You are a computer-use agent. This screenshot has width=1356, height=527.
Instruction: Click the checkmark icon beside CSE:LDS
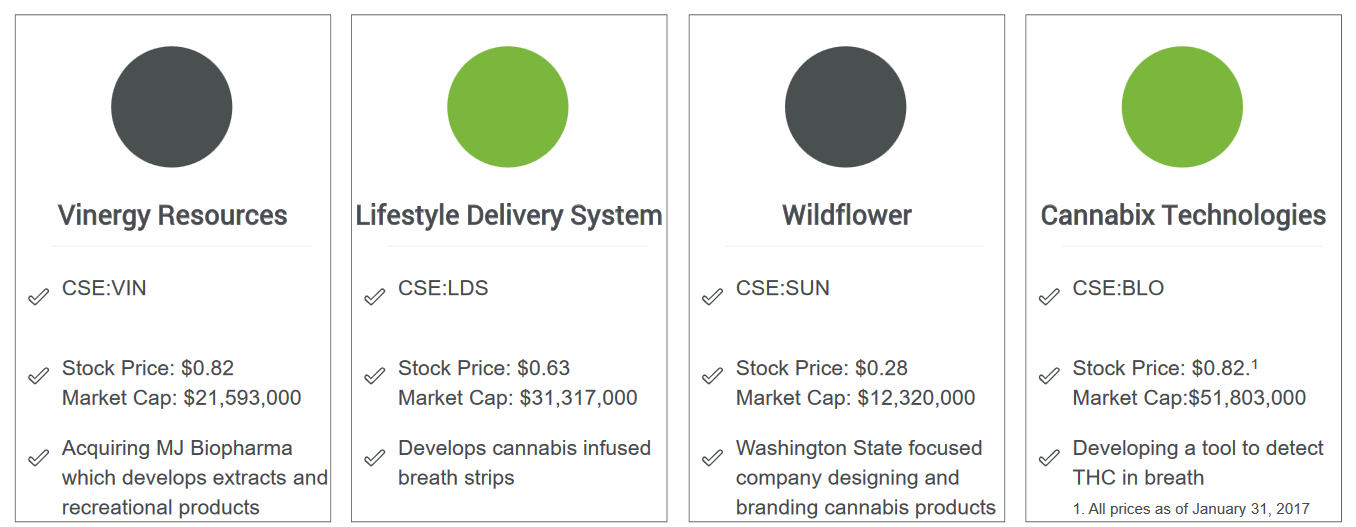point(374,297)
